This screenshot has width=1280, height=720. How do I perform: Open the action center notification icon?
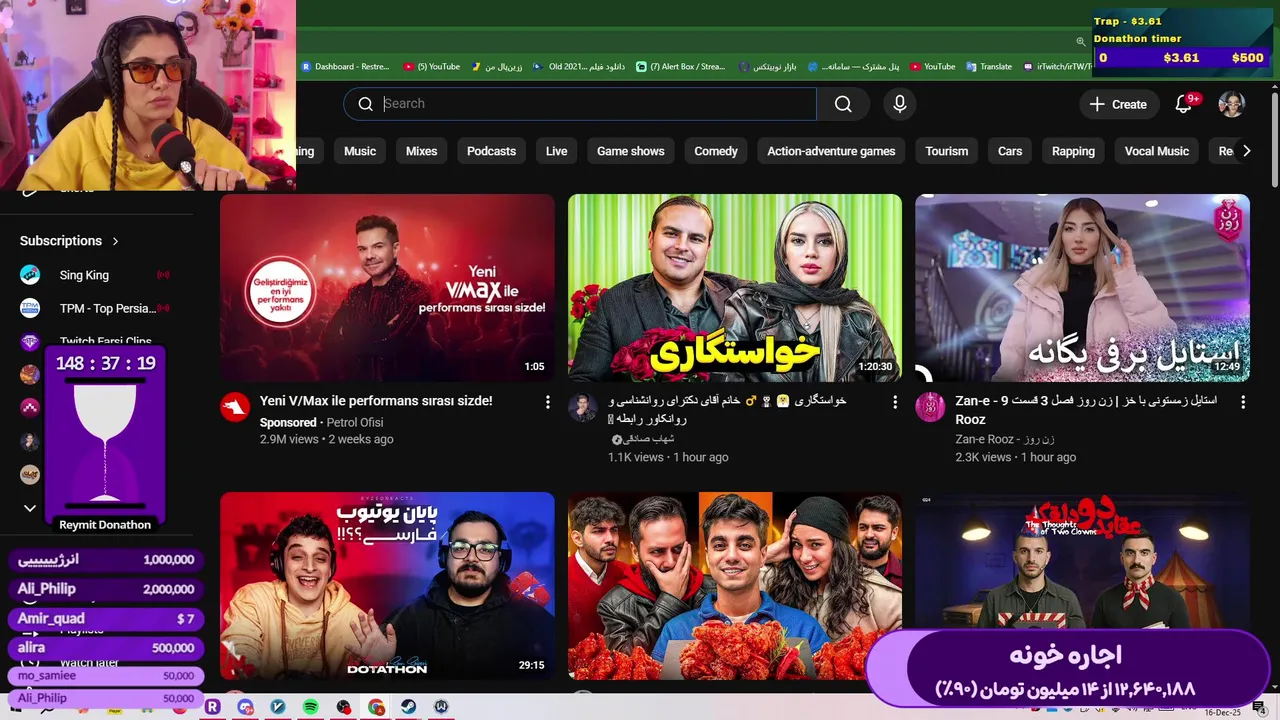[x=1258, y=708]
